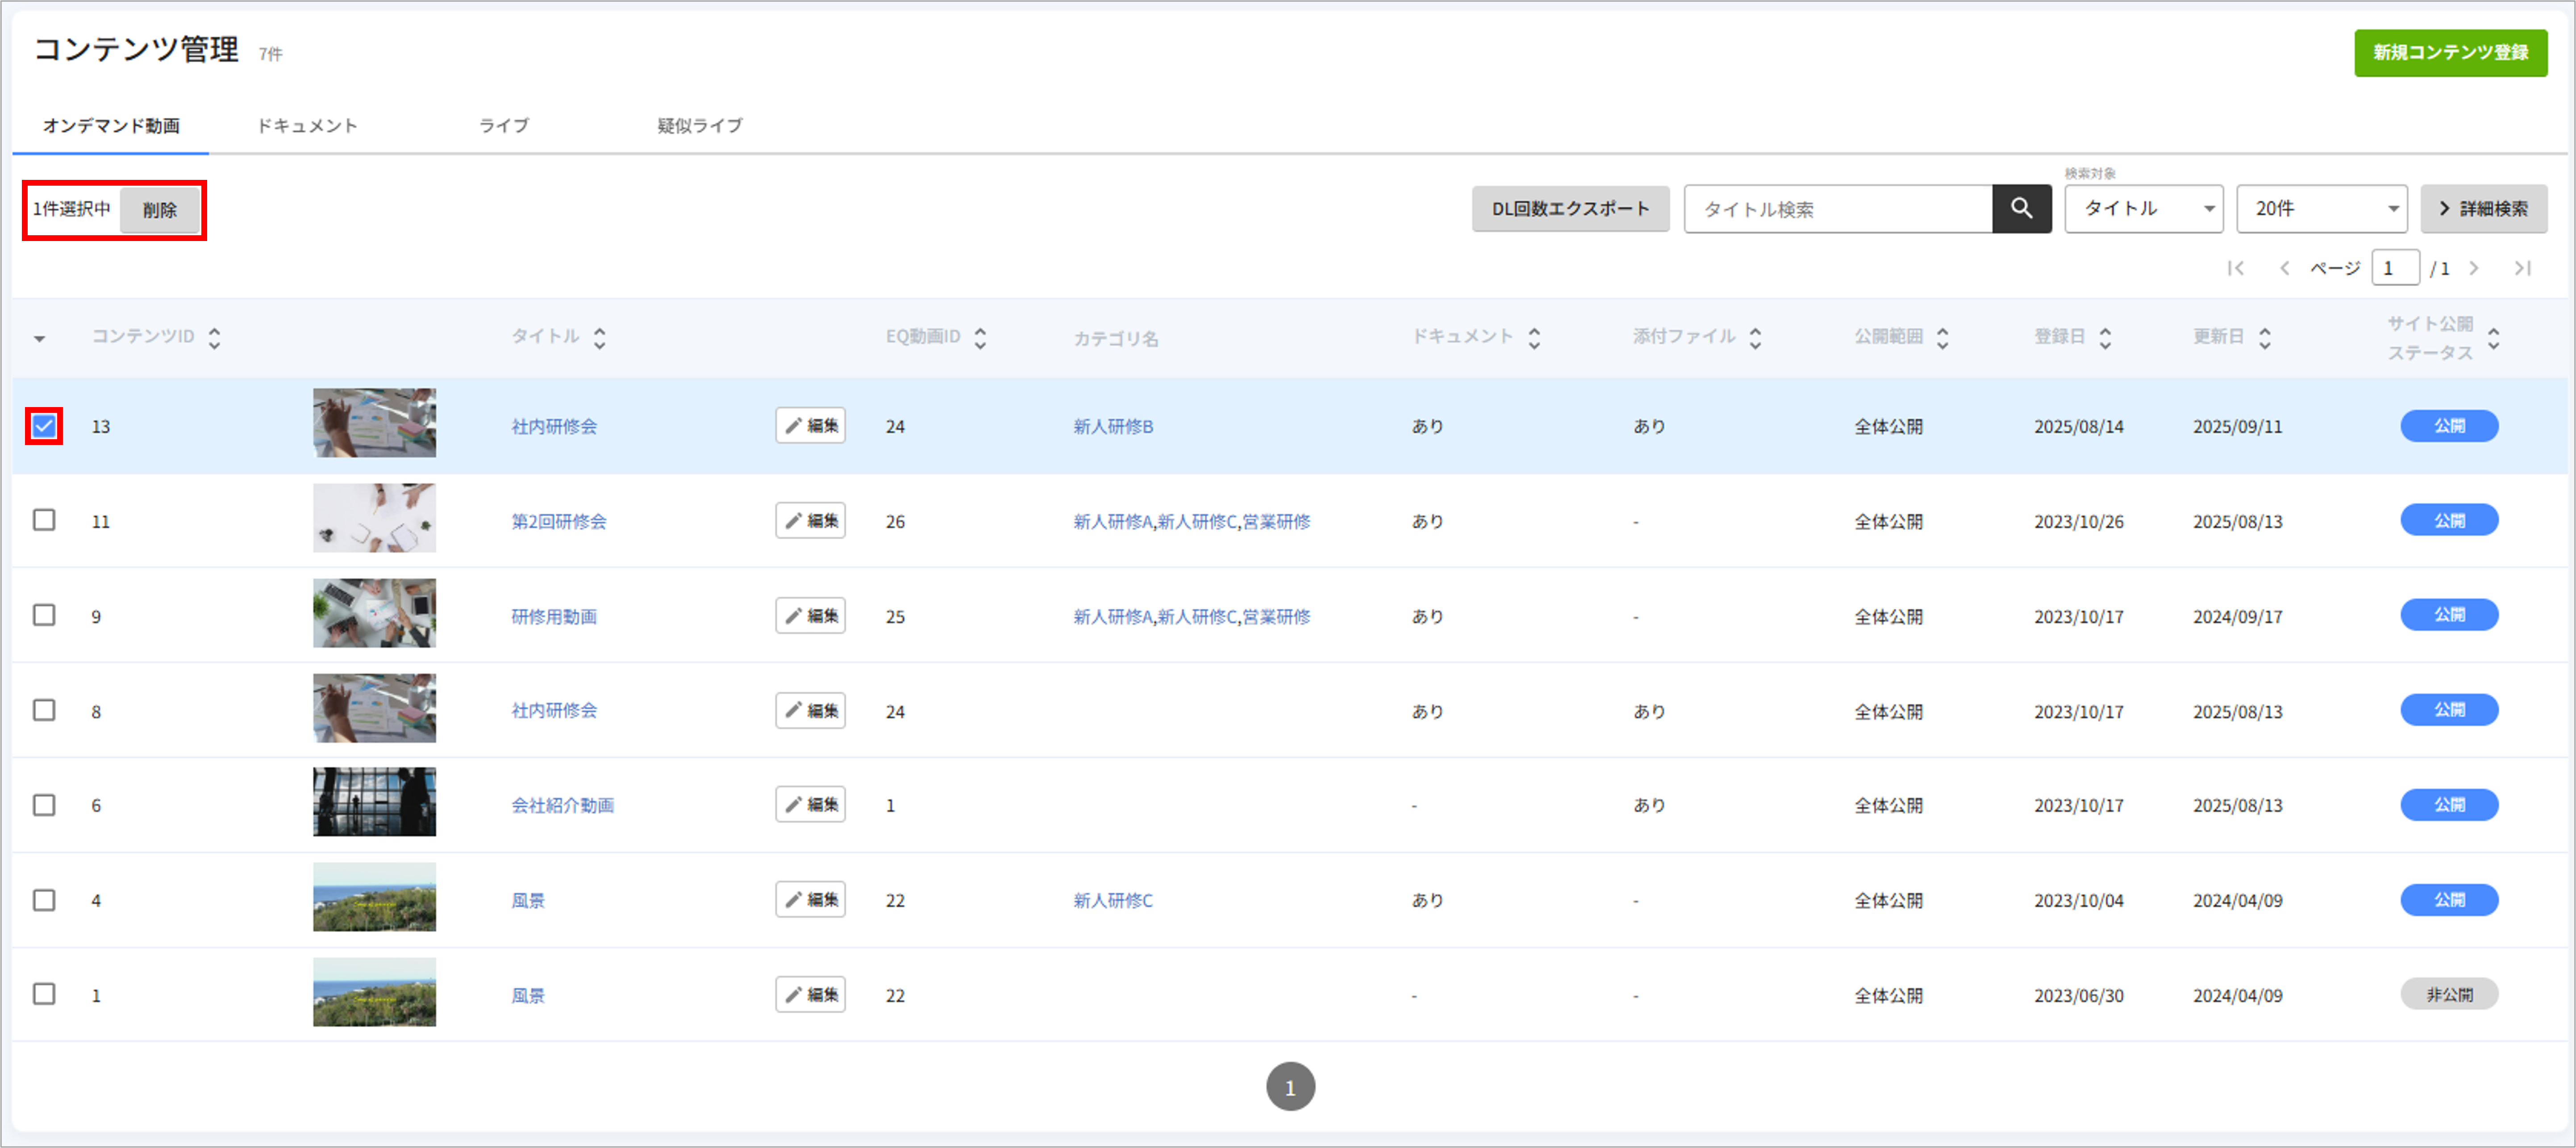Click the 新規コンテンツ登録 button
This screenshot has width=2576, height=1148.
[2450, 53]
